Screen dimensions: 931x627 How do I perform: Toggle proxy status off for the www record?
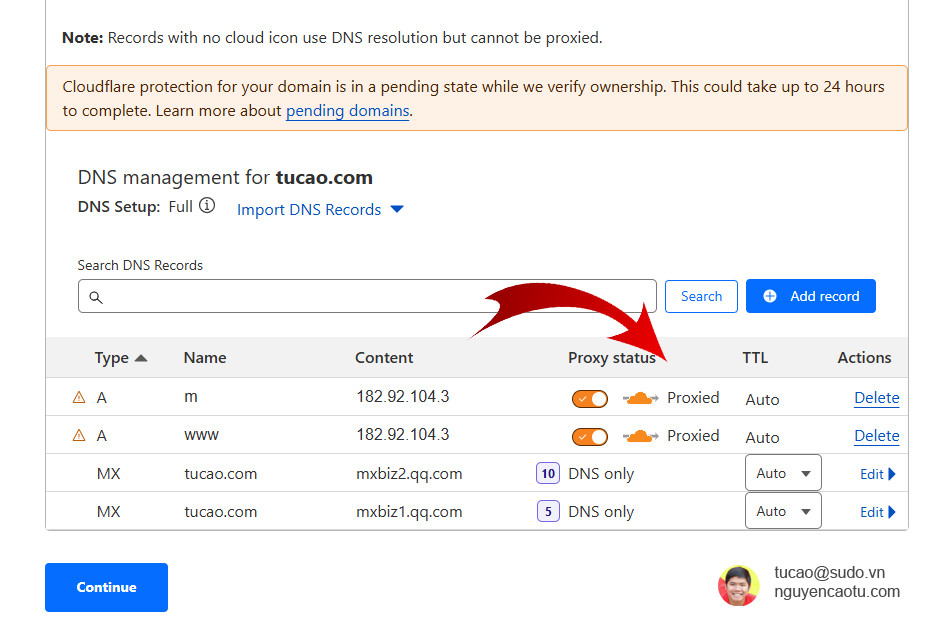tap(589, 436)
